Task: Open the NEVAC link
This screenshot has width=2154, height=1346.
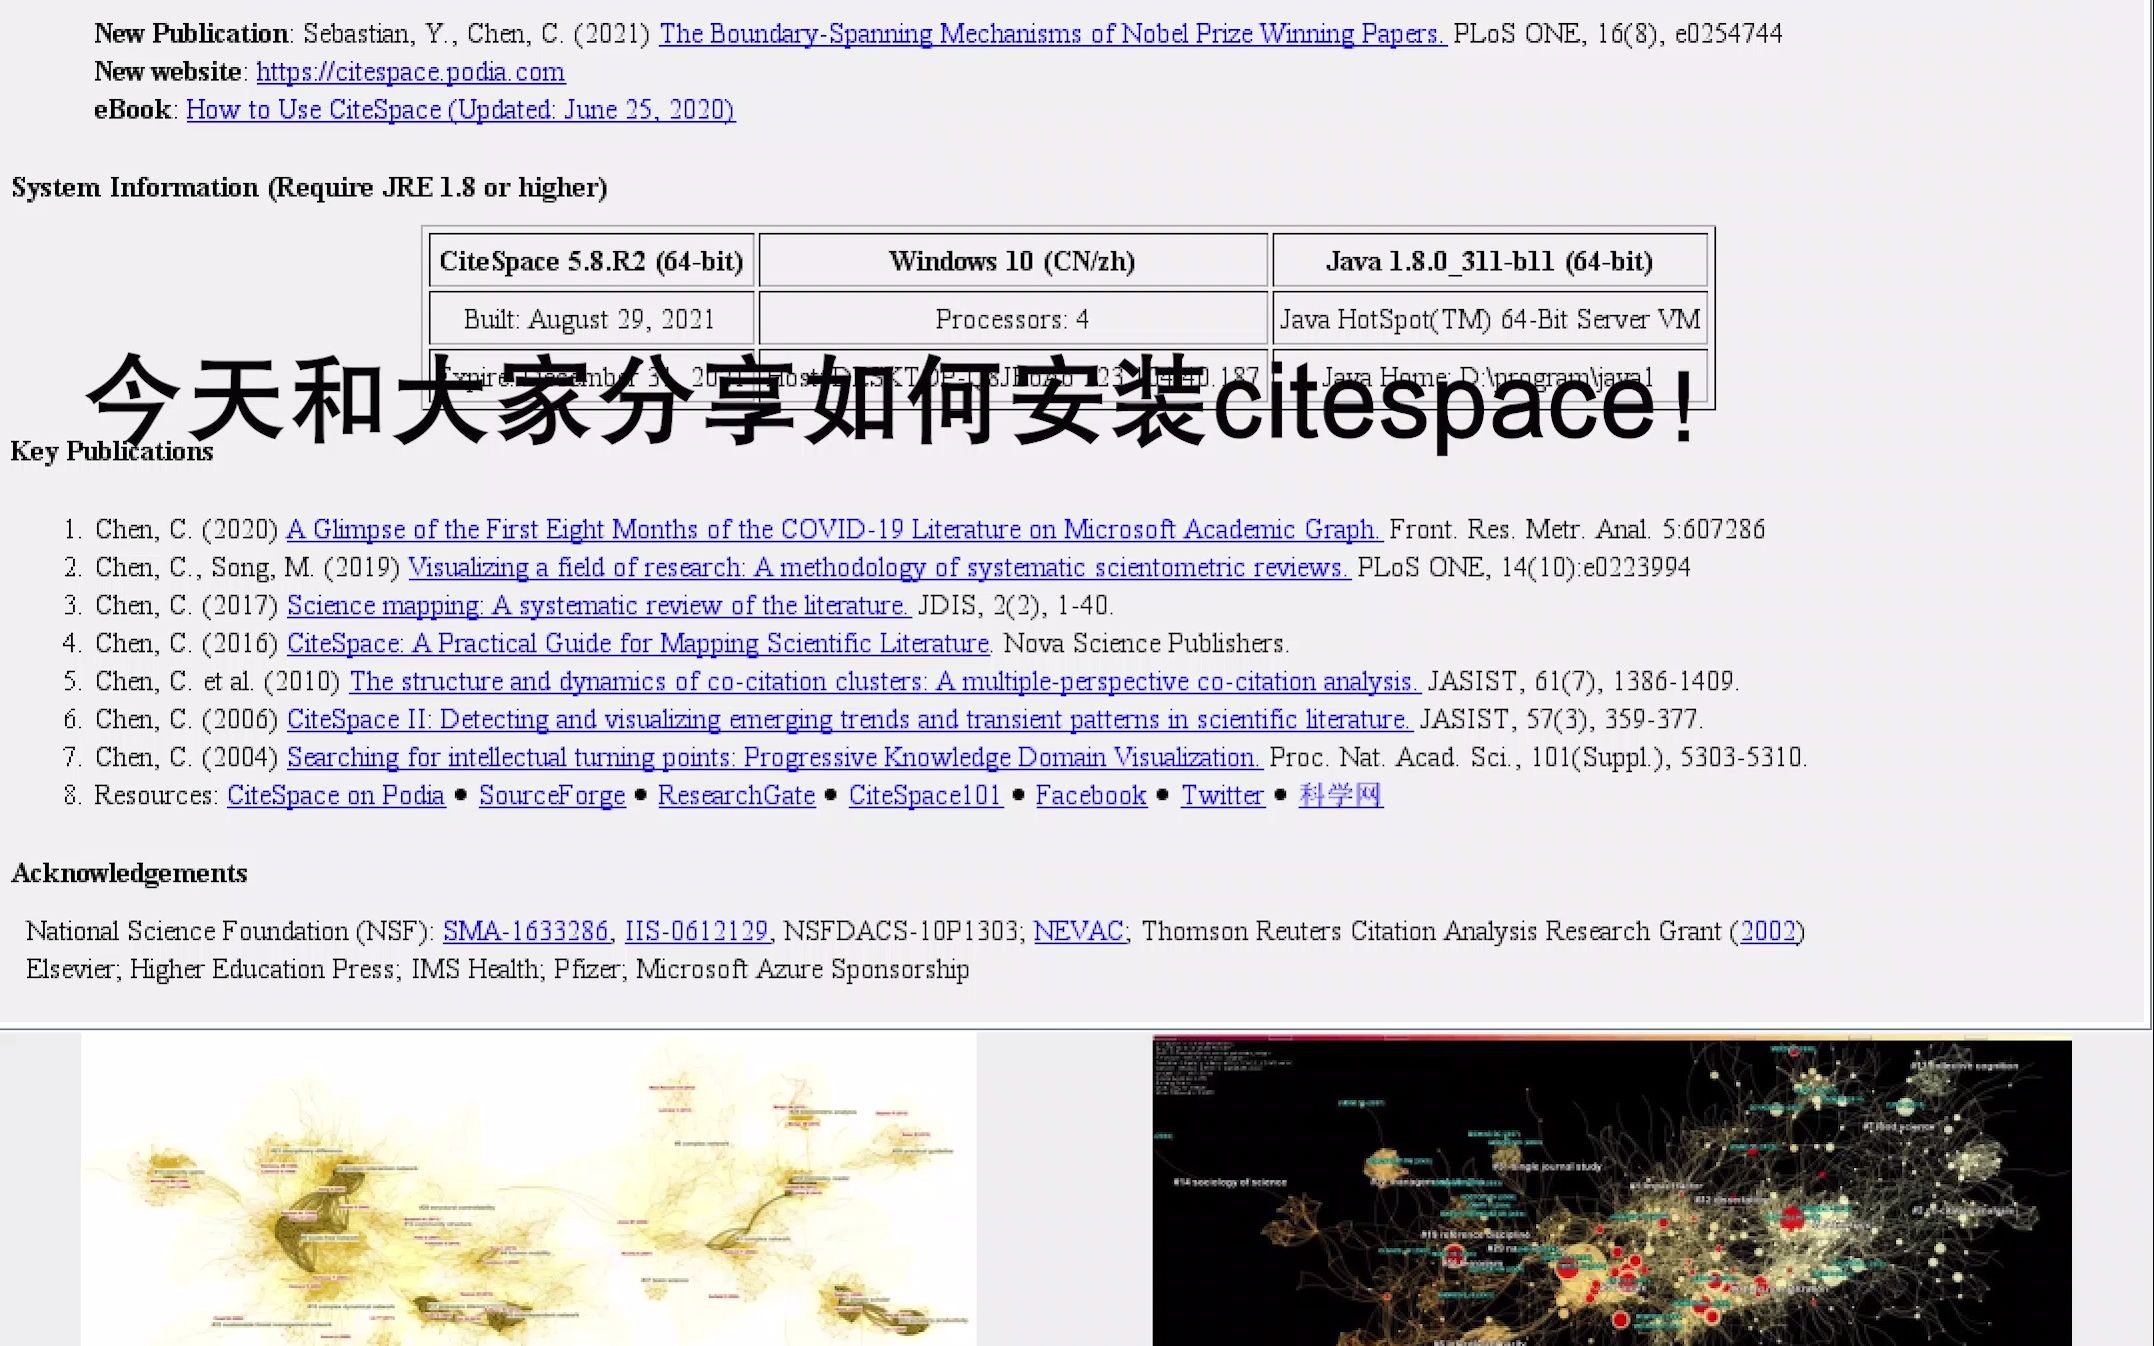Action: [1079, 931]
